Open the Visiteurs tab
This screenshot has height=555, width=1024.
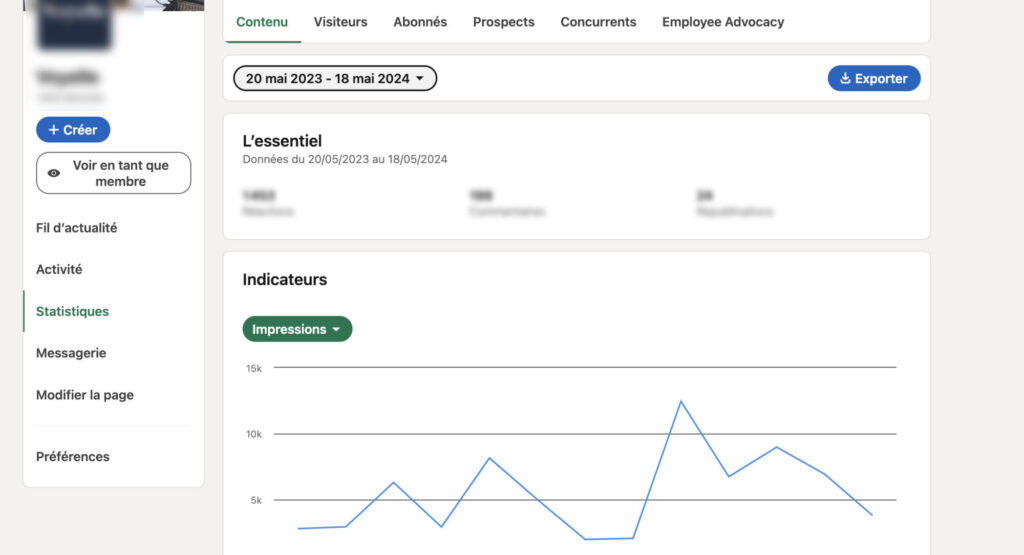[x=340, y=22]
